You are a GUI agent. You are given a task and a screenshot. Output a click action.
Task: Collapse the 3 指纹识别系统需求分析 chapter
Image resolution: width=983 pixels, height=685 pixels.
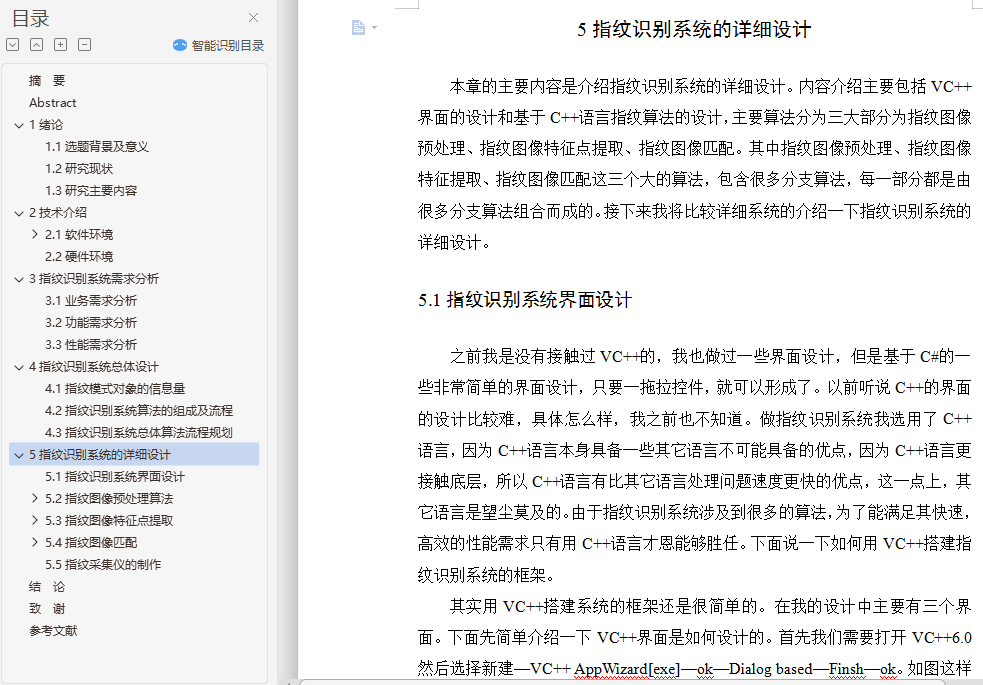click(x=19, y=279)
